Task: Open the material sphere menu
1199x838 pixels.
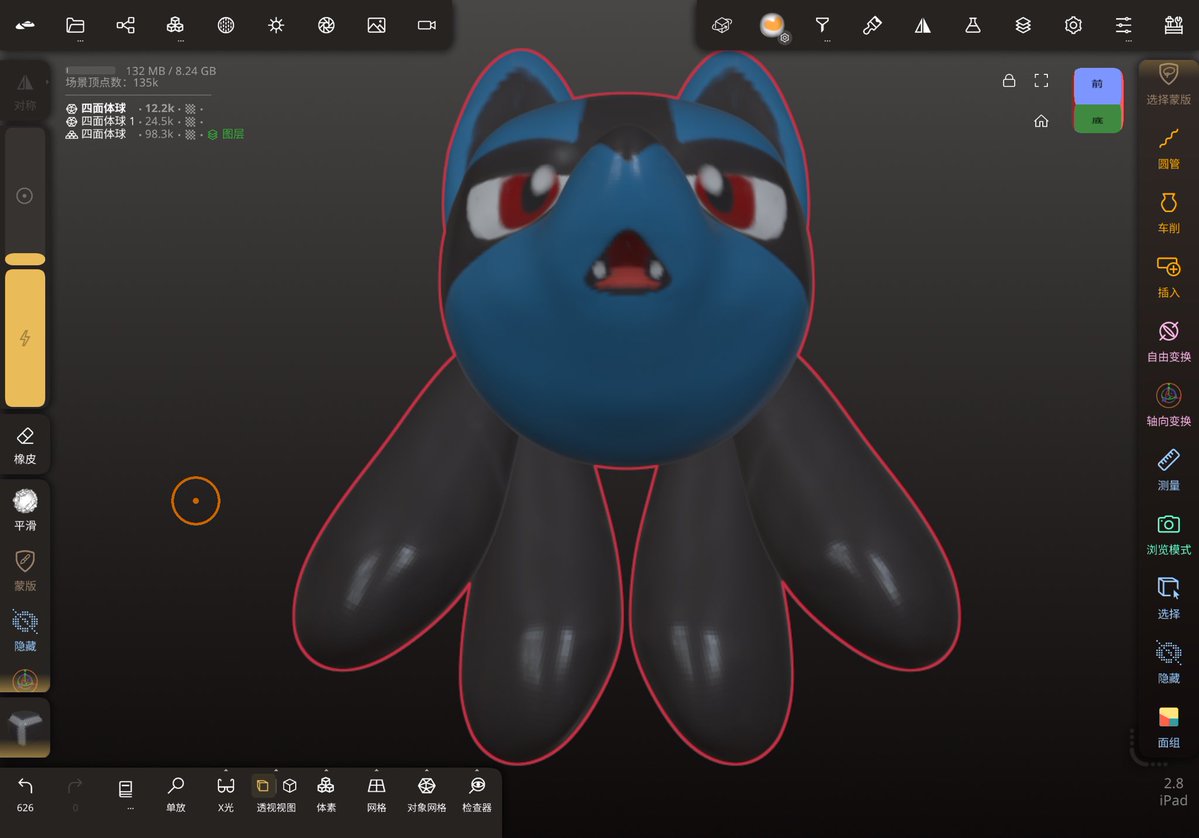Action: [226, 25]
